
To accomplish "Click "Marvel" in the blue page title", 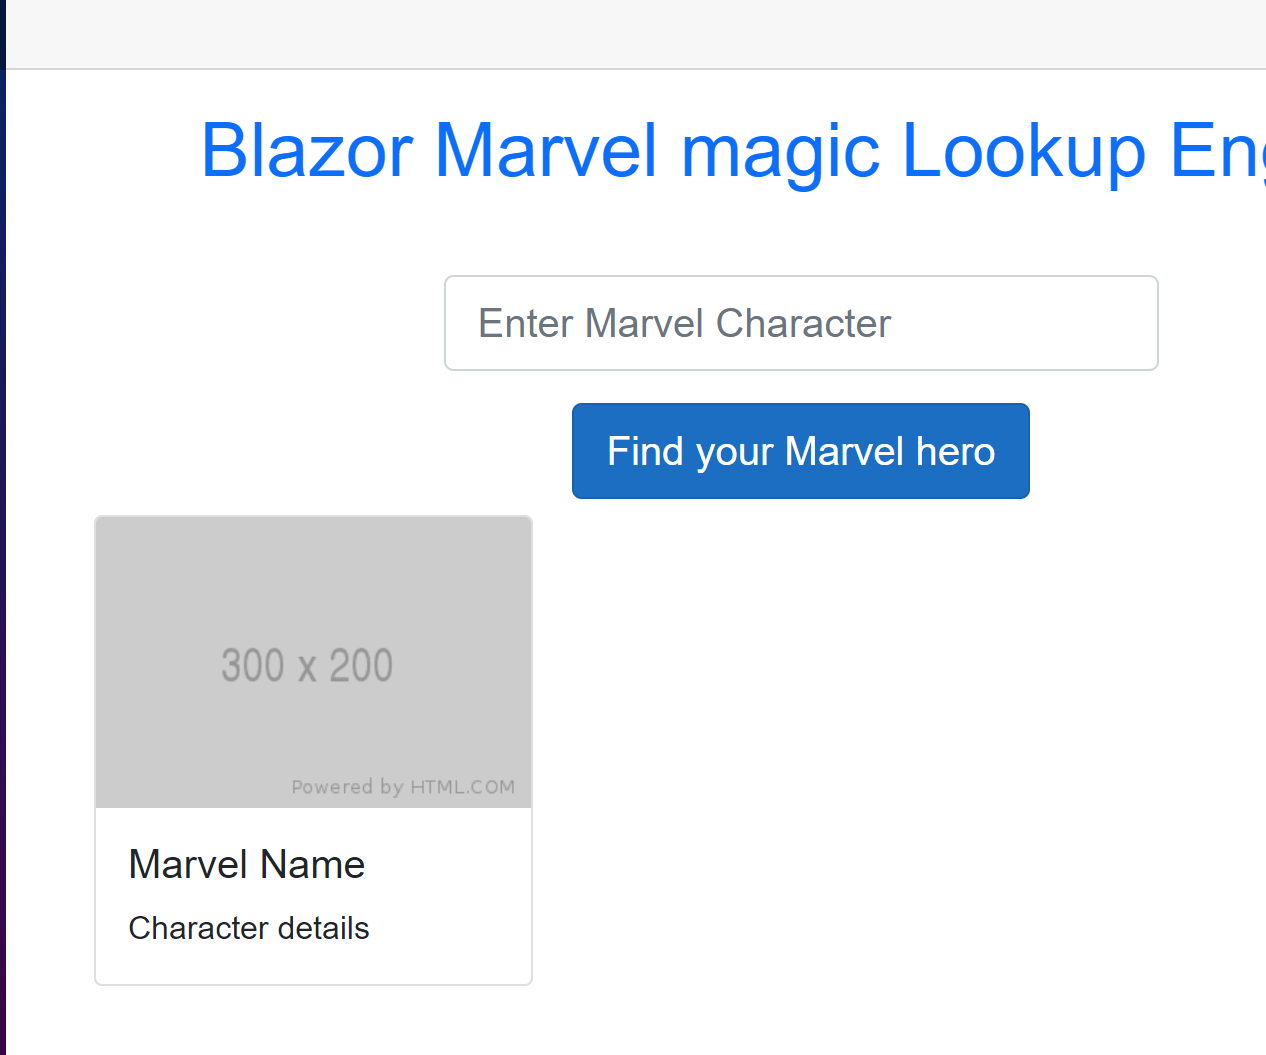I will [546, 151].
